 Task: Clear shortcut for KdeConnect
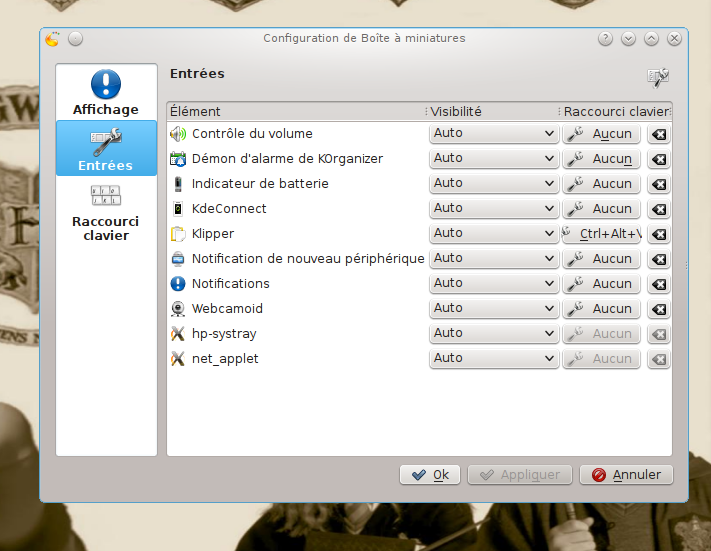click(x=659, y=209)
